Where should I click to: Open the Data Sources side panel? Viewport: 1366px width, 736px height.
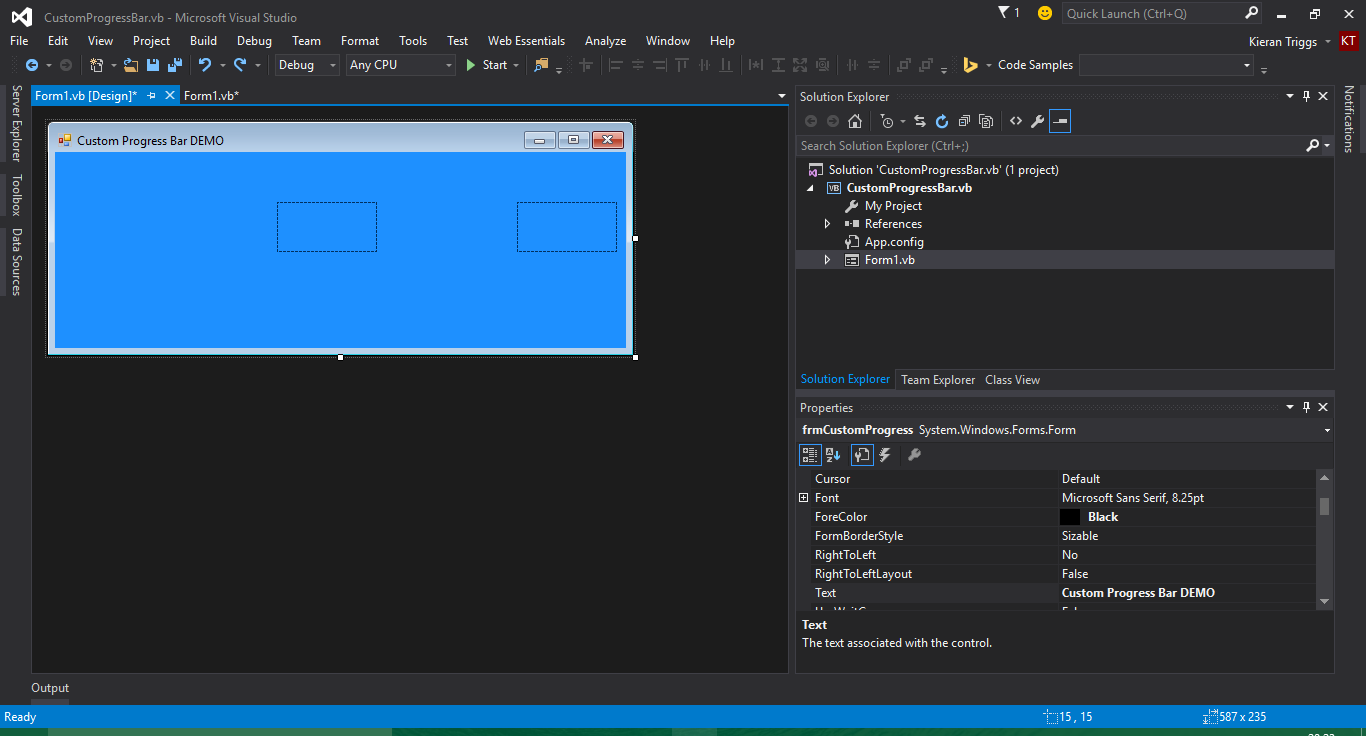(x=16, y=262)
